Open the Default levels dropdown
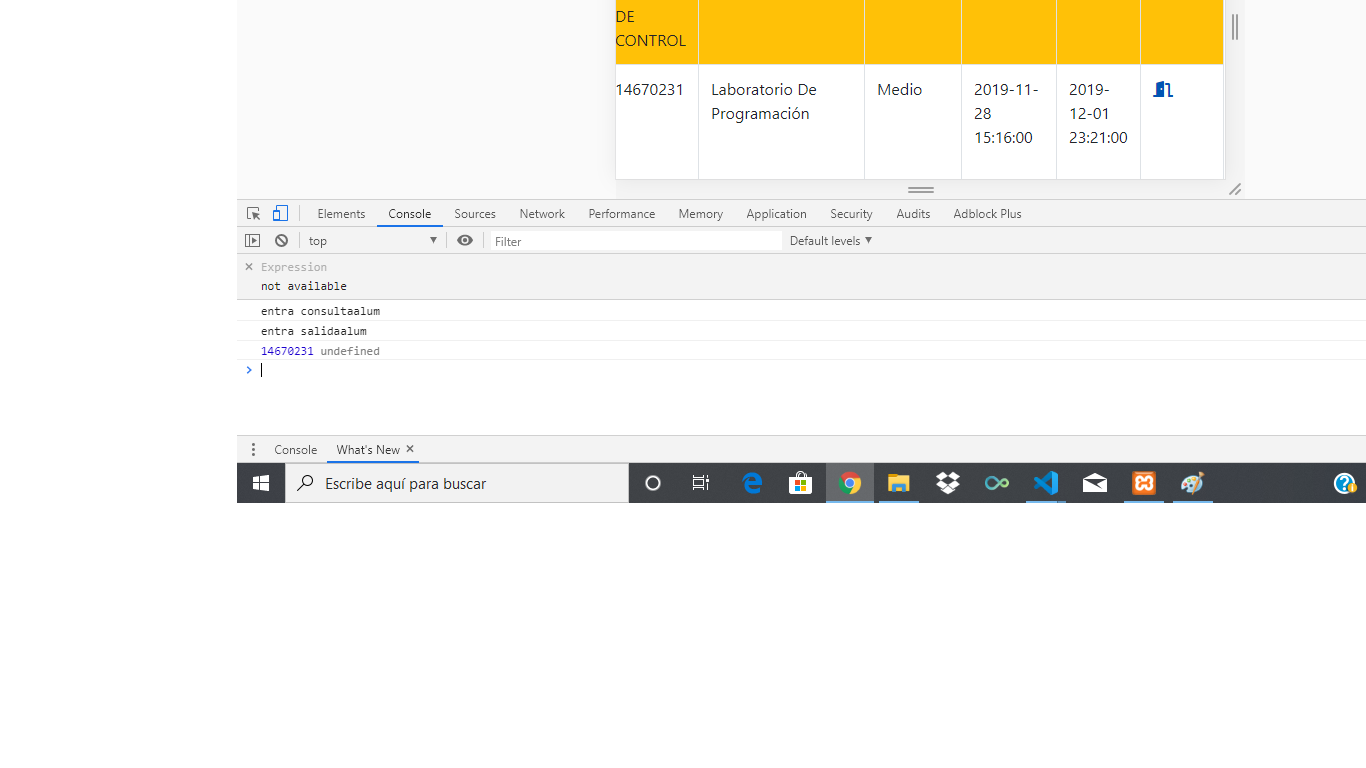 coord(831,241)
